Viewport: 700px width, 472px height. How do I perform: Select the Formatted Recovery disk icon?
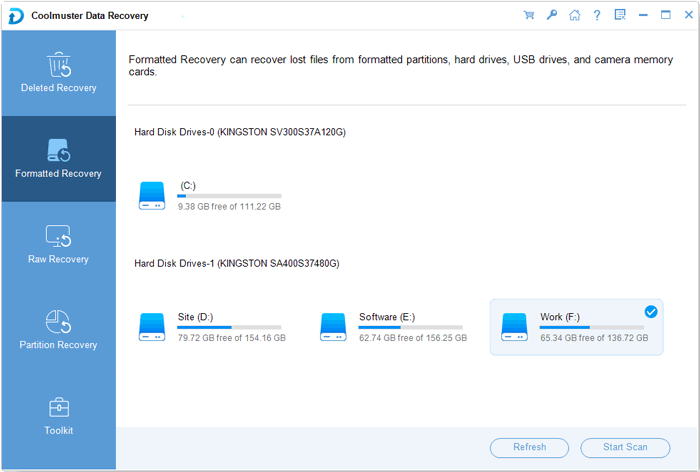58,150
